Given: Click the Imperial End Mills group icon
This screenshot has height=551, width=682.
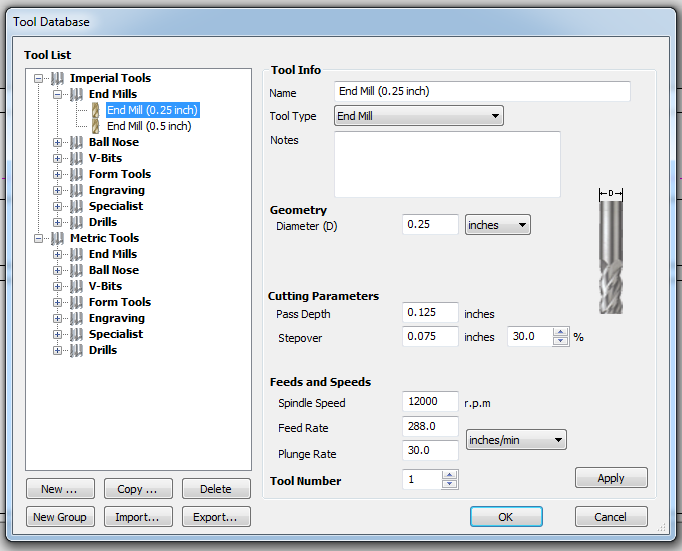Looking at the screenshot, I should point(77,94).
